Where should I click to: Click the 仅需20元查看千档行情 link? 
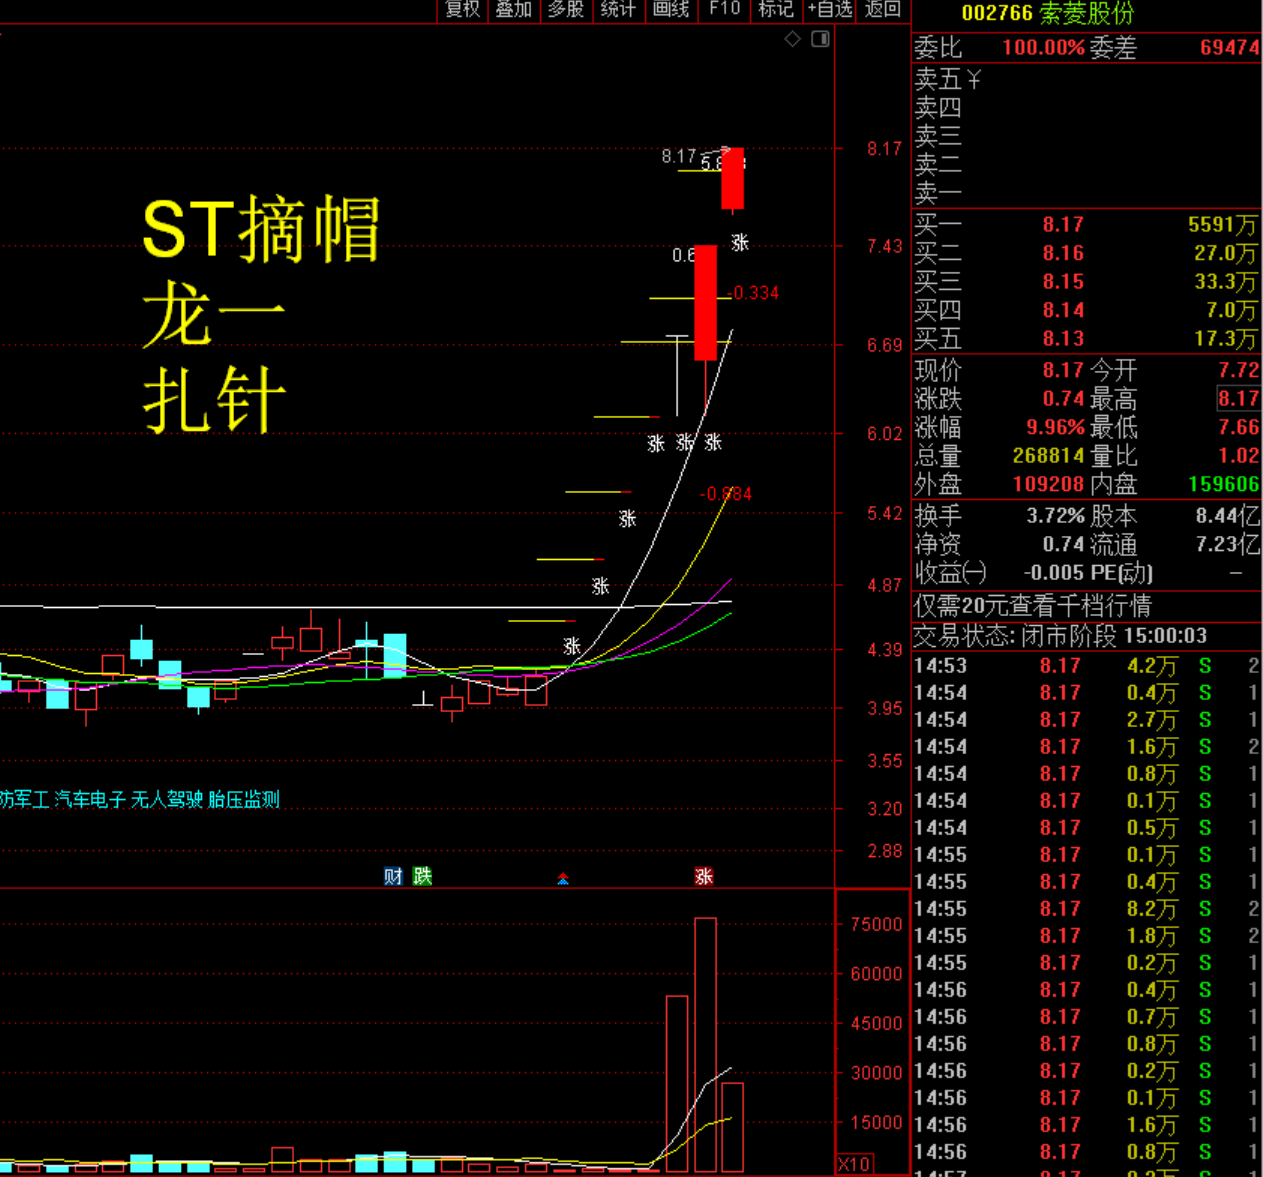1032,606
